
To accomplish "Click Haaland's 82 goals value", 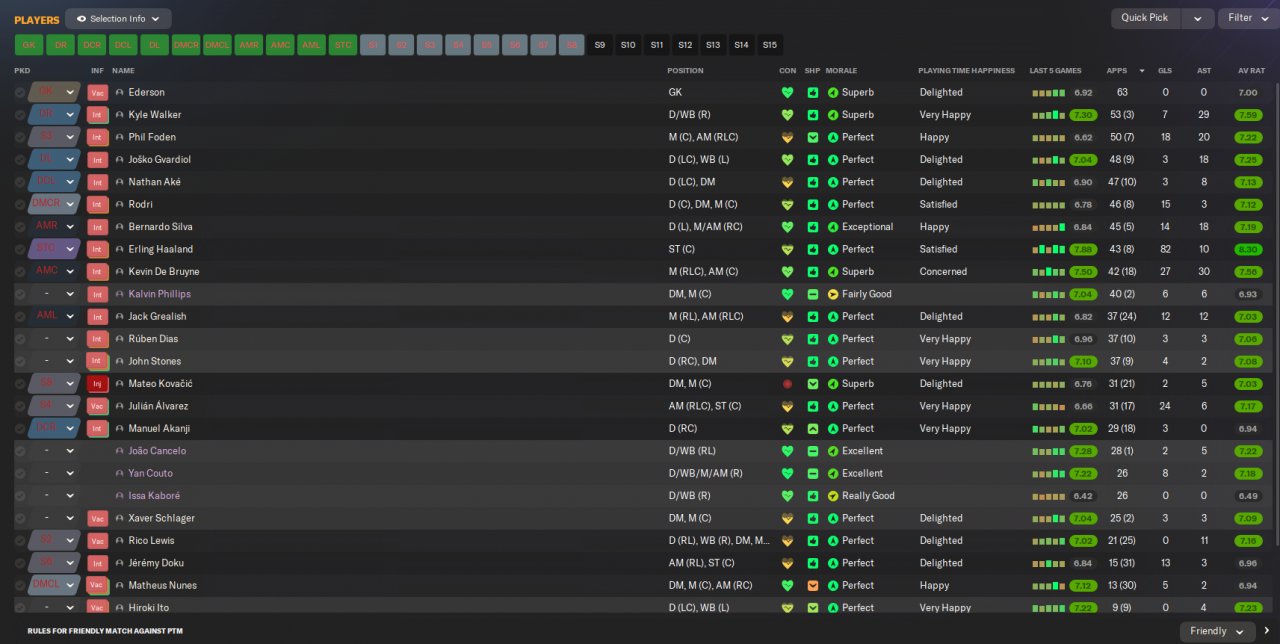I will (x=1165, y=249).
